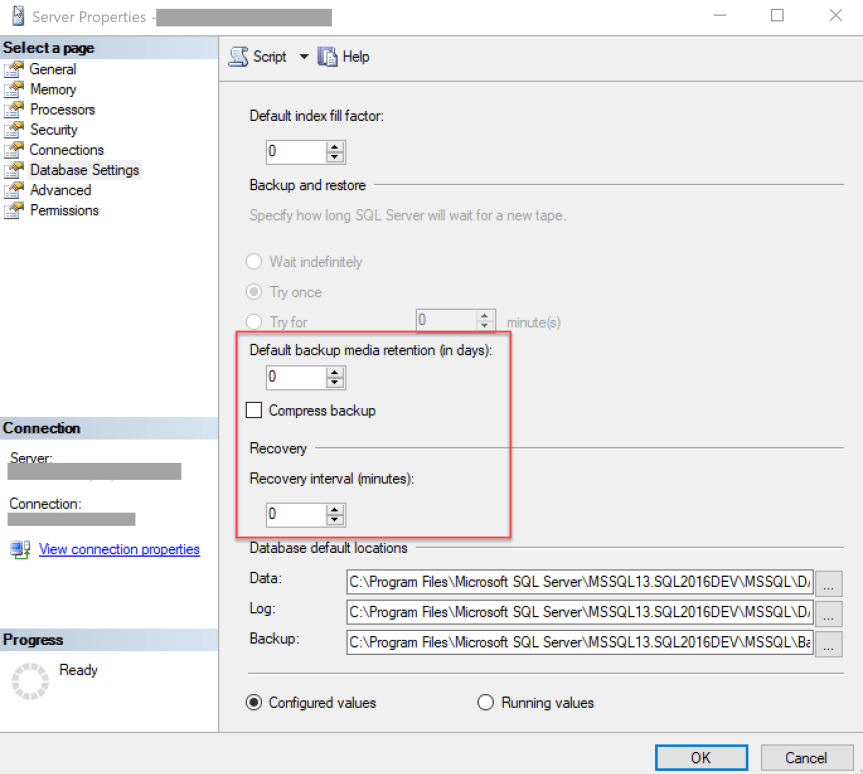This screenshot has height=774, width=863.
Task: Click the Script button
Action: coord(258,57)
